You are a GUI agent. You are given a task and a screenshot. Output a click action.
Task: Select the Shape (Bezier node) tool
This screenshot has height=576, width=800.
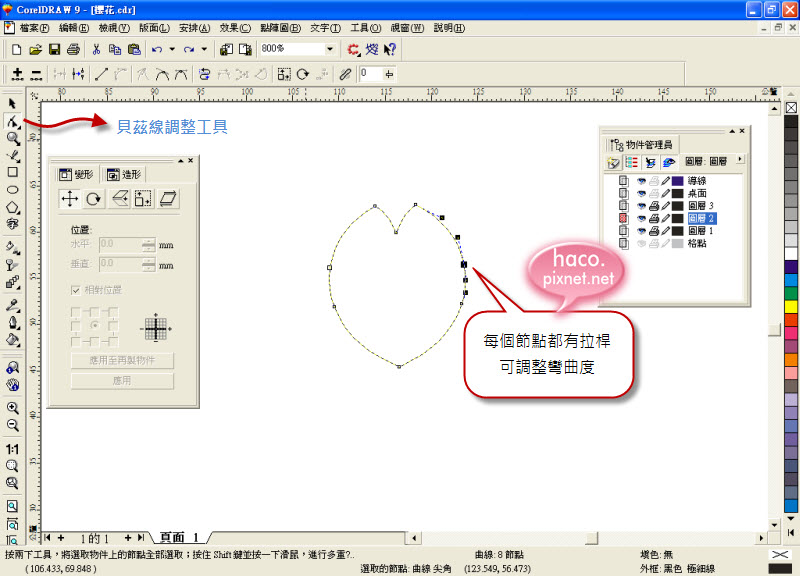click(12, 121)
